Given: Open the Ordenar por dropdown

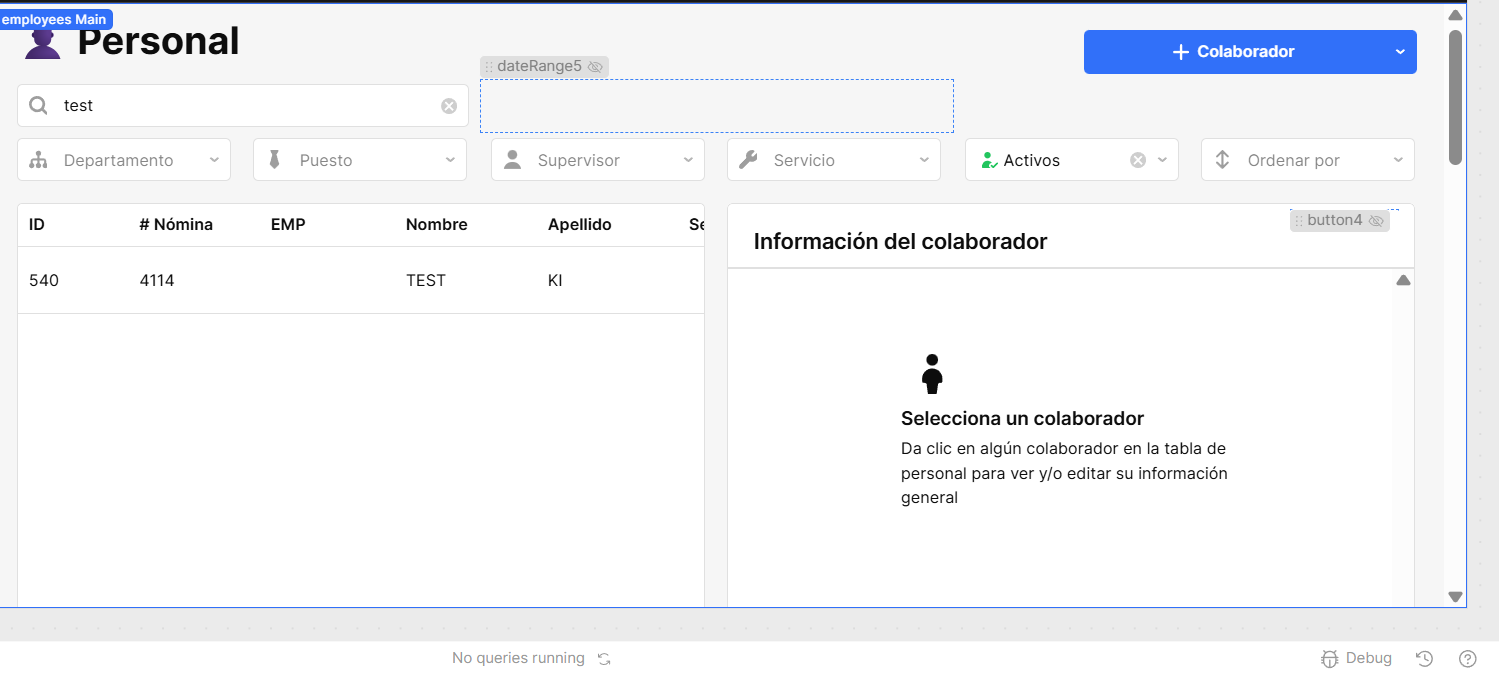Looking at the screenshot, I should click(x=1398, y=159).
